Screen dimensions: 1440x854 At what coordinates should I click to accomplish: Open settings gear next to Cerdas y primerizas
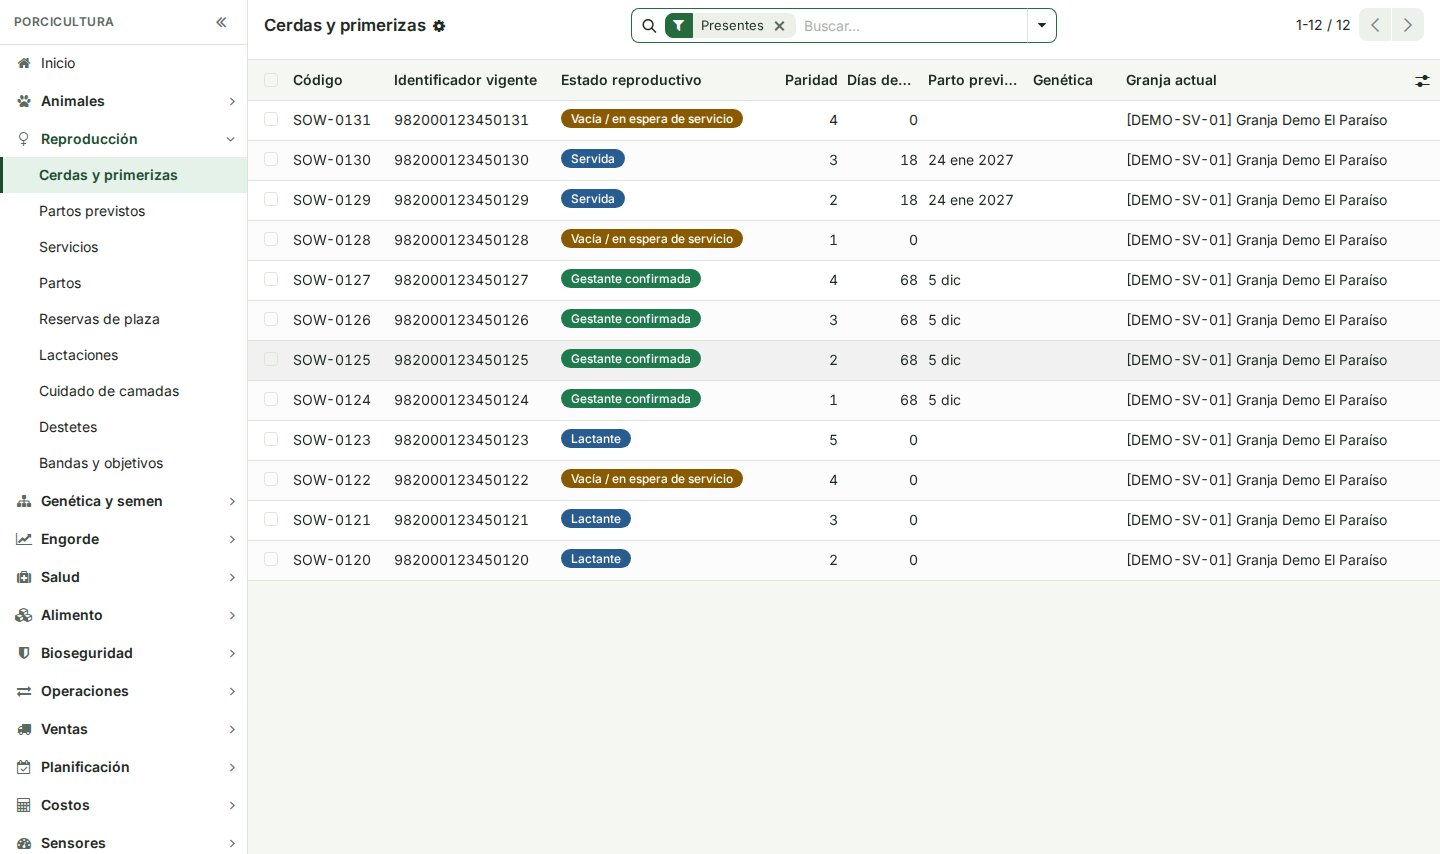(439, 26)
